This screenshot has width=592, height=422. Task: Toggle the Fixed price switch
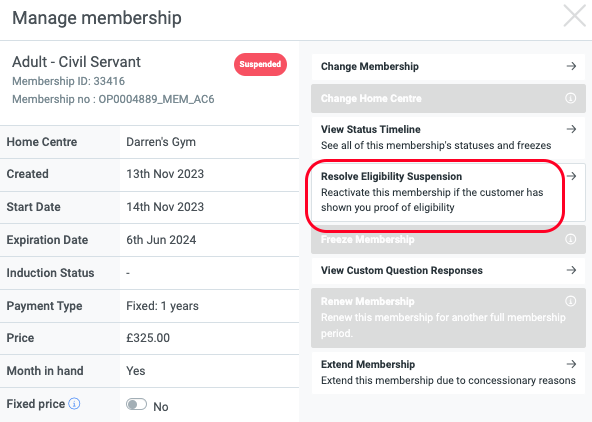click(136, 404)
